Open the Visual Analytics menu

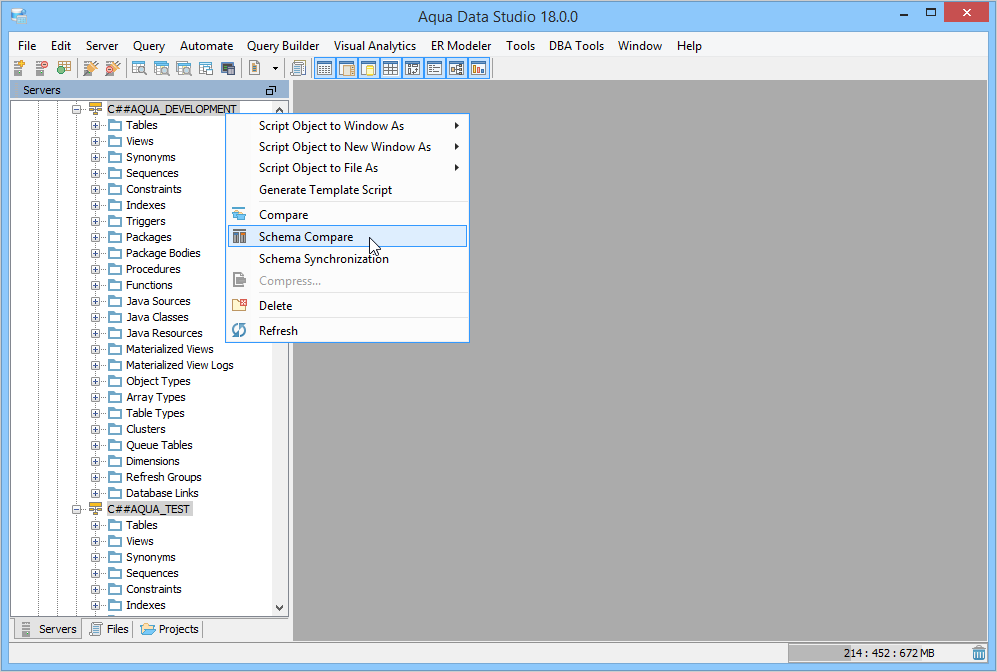tap(375, 46)
